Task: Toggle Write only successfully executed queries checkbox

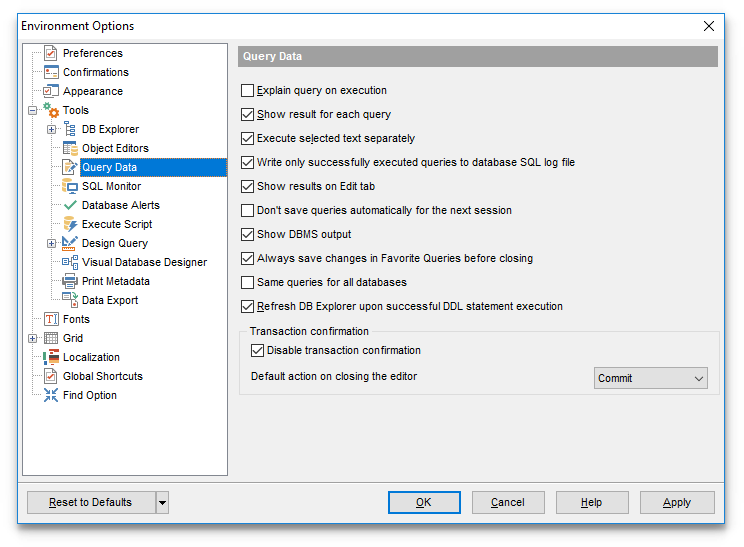Action: (247, 162)
